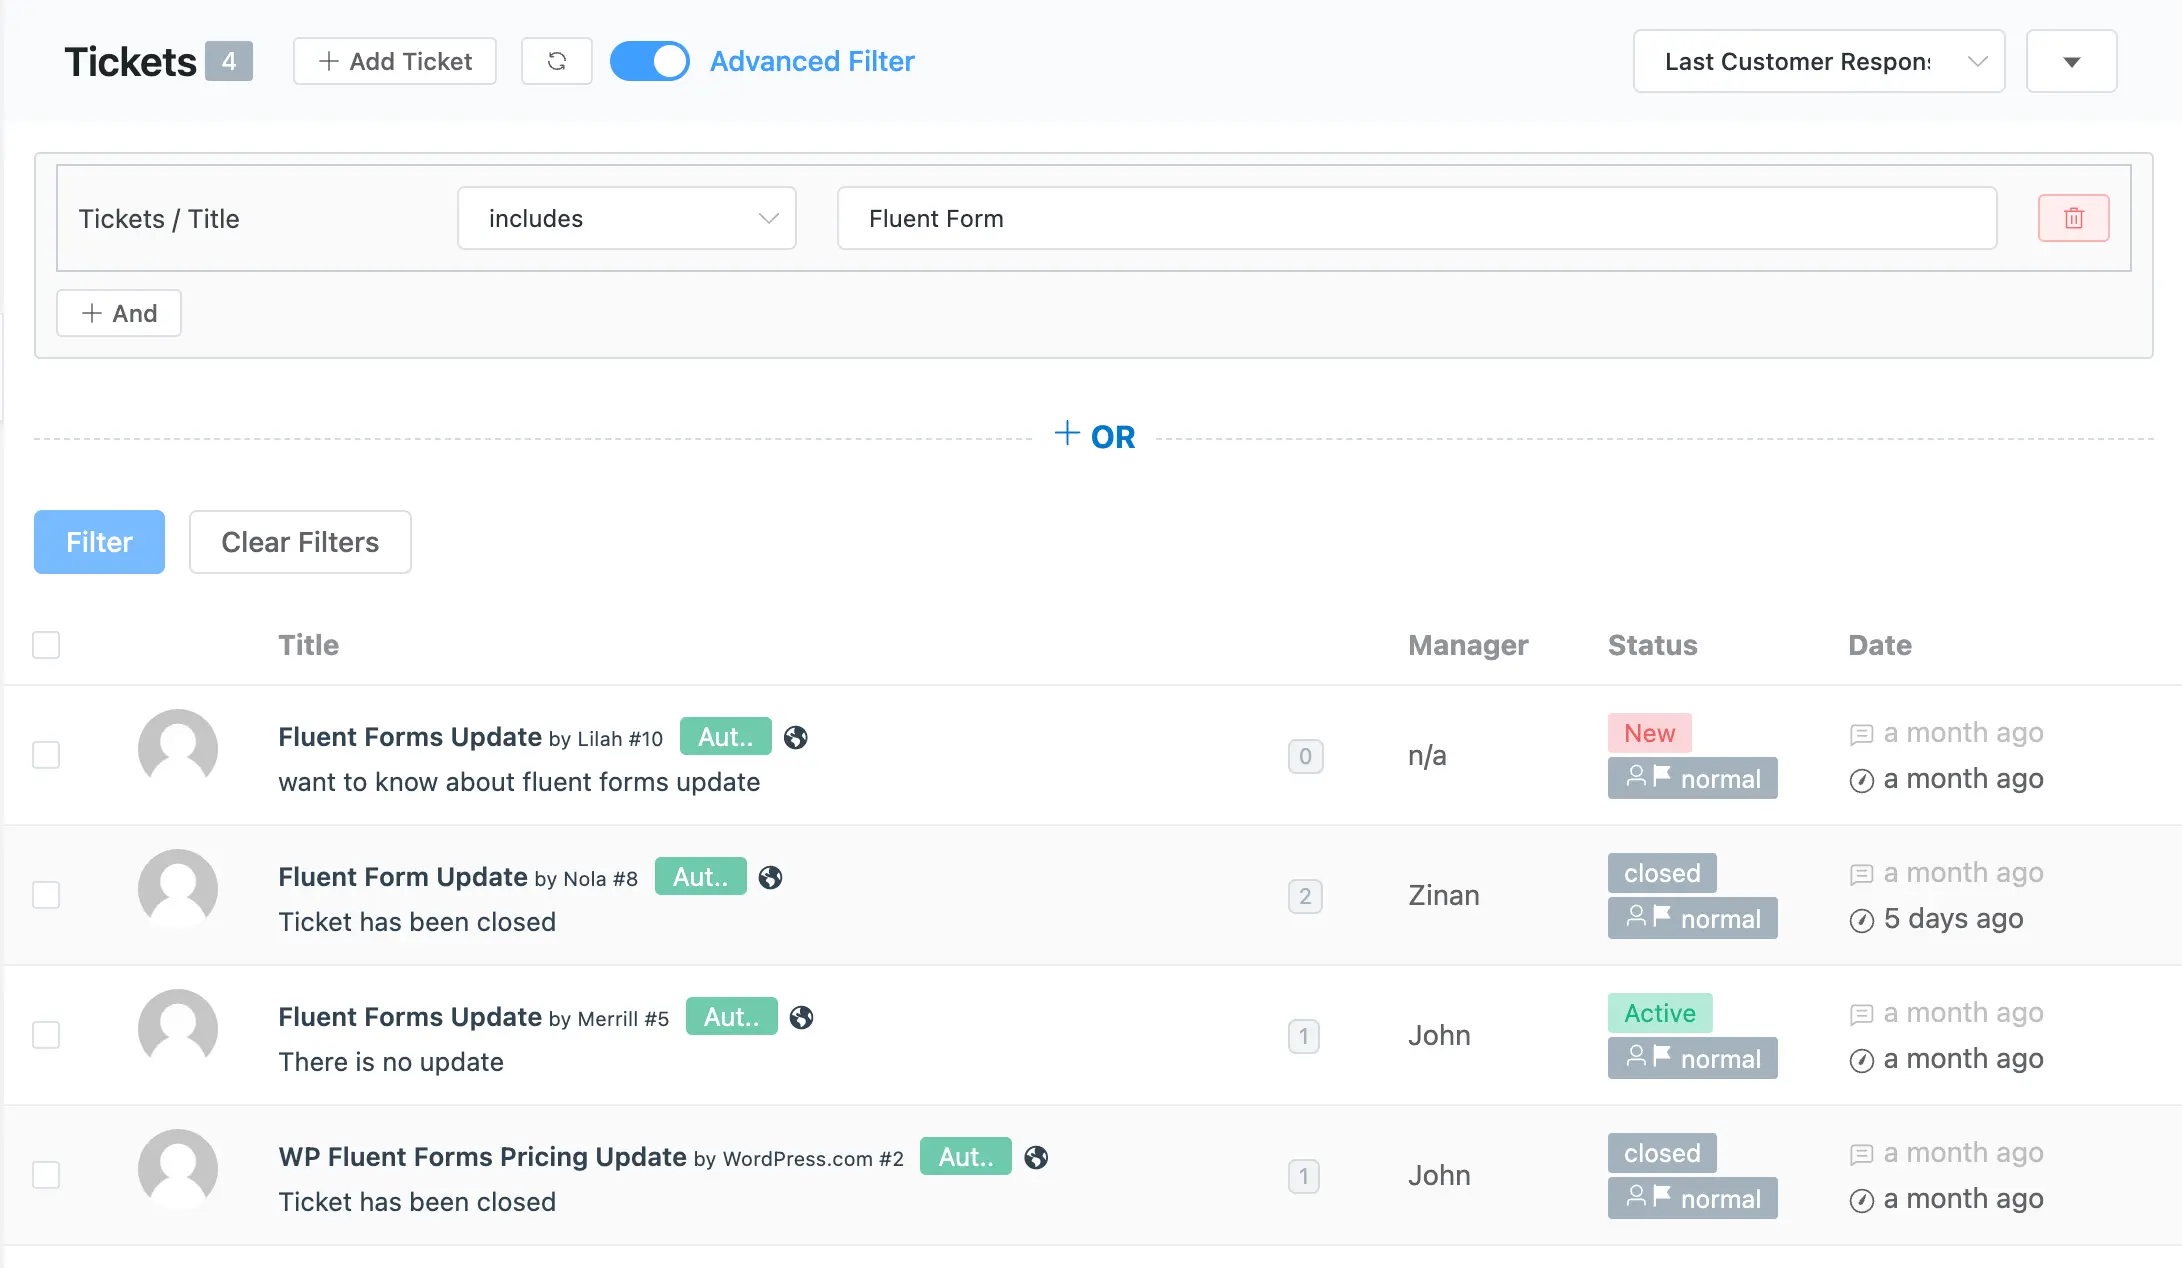Open ticket Fluent Forms Update by Lilah
2182x1268 pixels.
tap(410, 737)
